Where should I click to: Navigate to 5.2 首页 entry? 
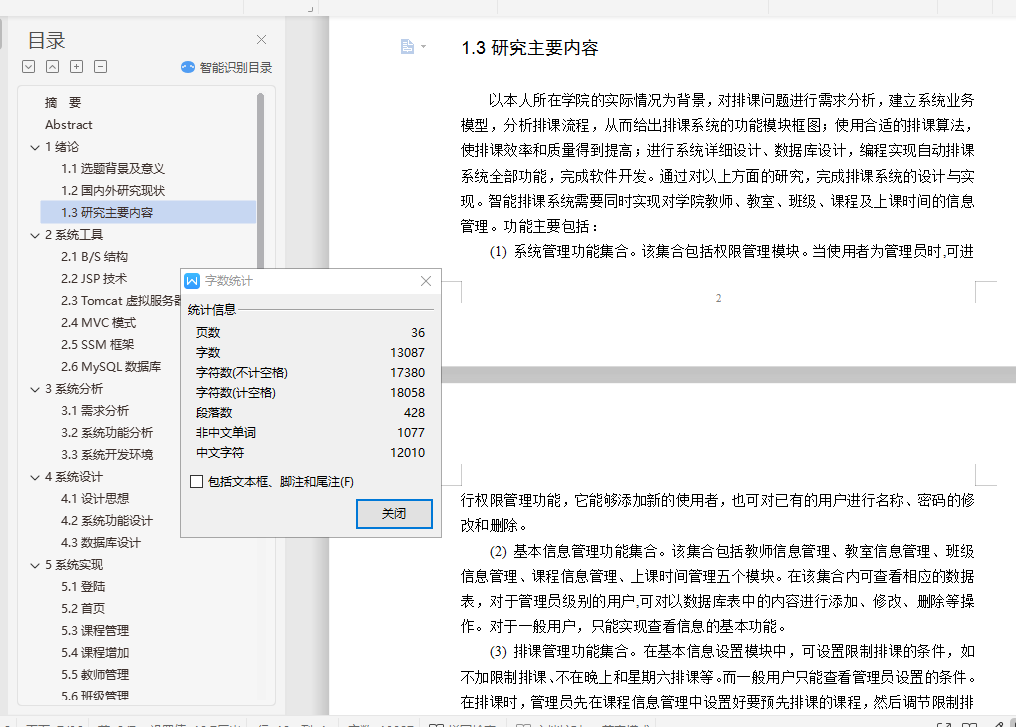(x=83, y=608)
